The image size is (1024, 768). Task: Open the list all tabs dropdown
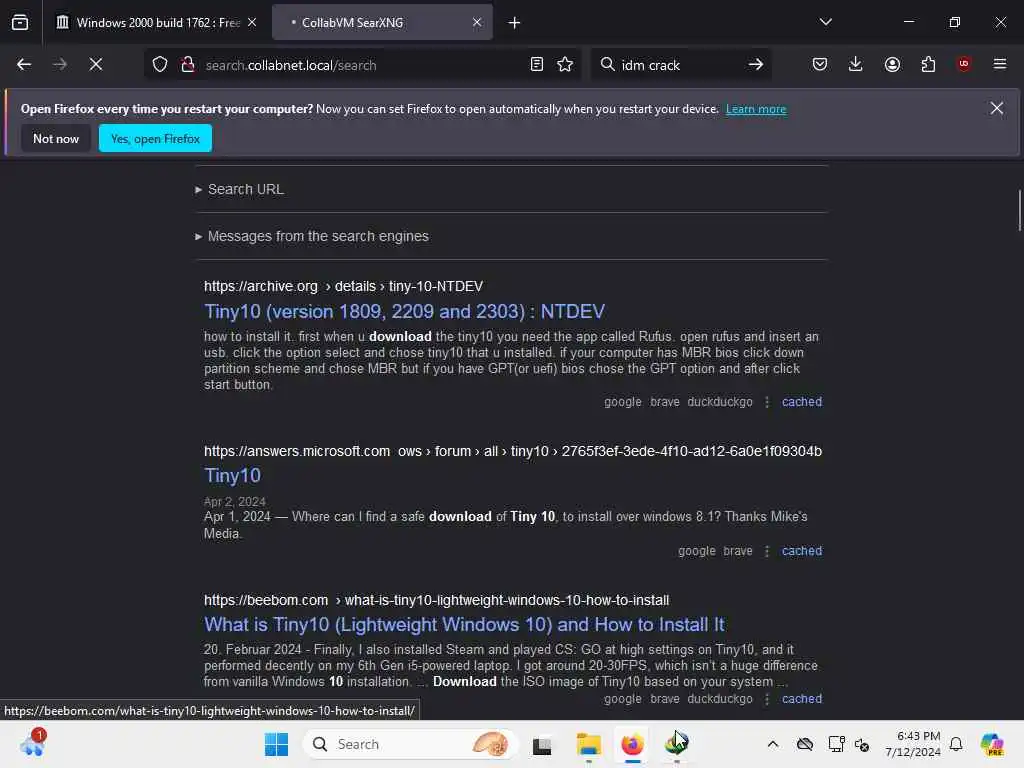tap(825, 22)
